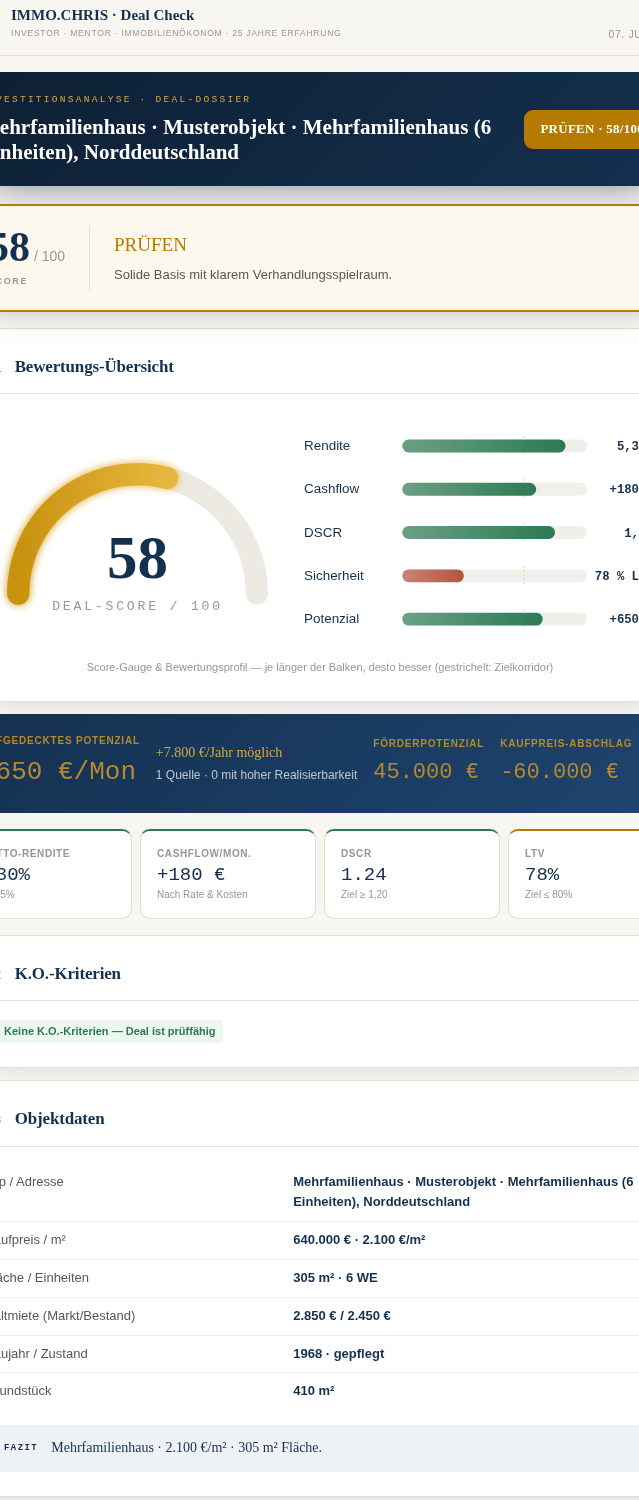Select the Cashflow row label

pos(331,489)
